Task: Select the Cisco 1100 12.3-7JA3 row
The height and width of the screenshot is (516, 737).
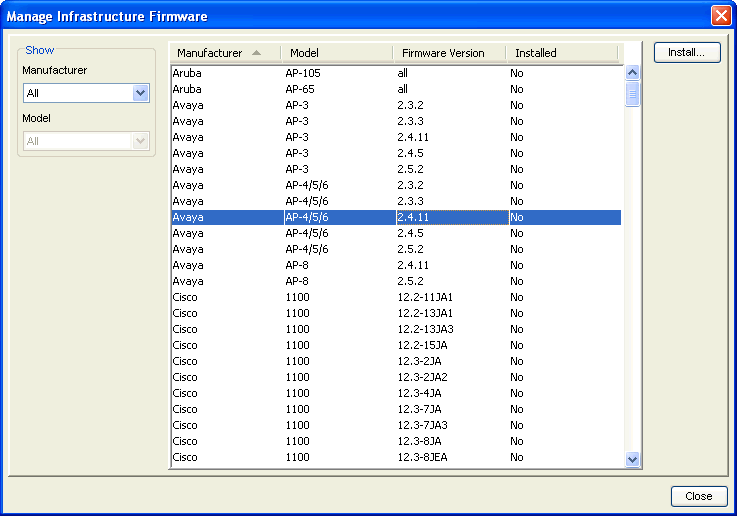Action: (395, 425)
